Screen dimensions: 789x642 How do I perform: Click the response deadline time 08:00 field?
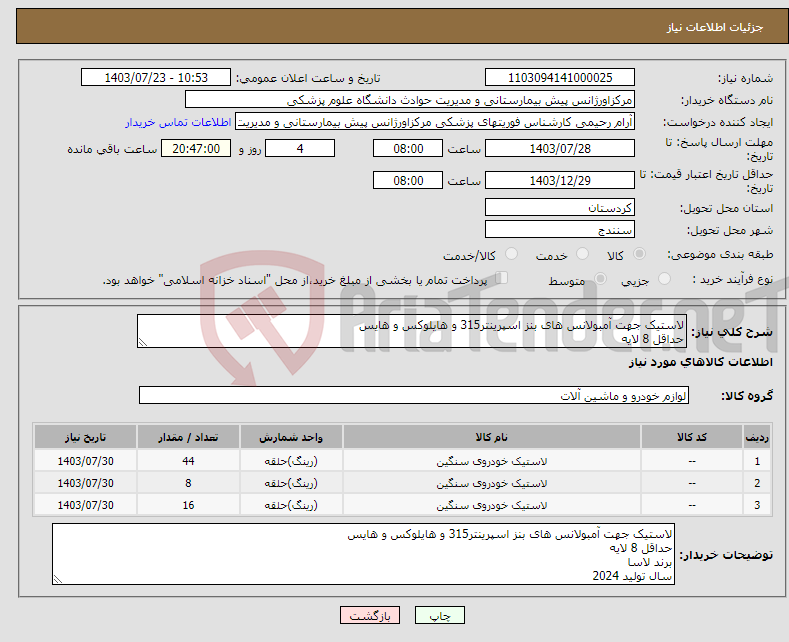coord(408,148)
